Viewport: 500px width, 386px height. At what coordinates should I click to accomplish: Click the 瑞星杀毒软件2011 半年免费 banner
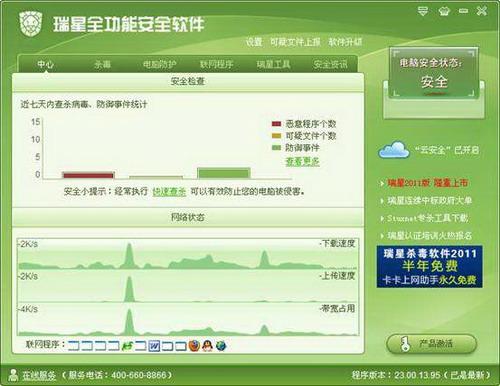(x=429, y=266)
